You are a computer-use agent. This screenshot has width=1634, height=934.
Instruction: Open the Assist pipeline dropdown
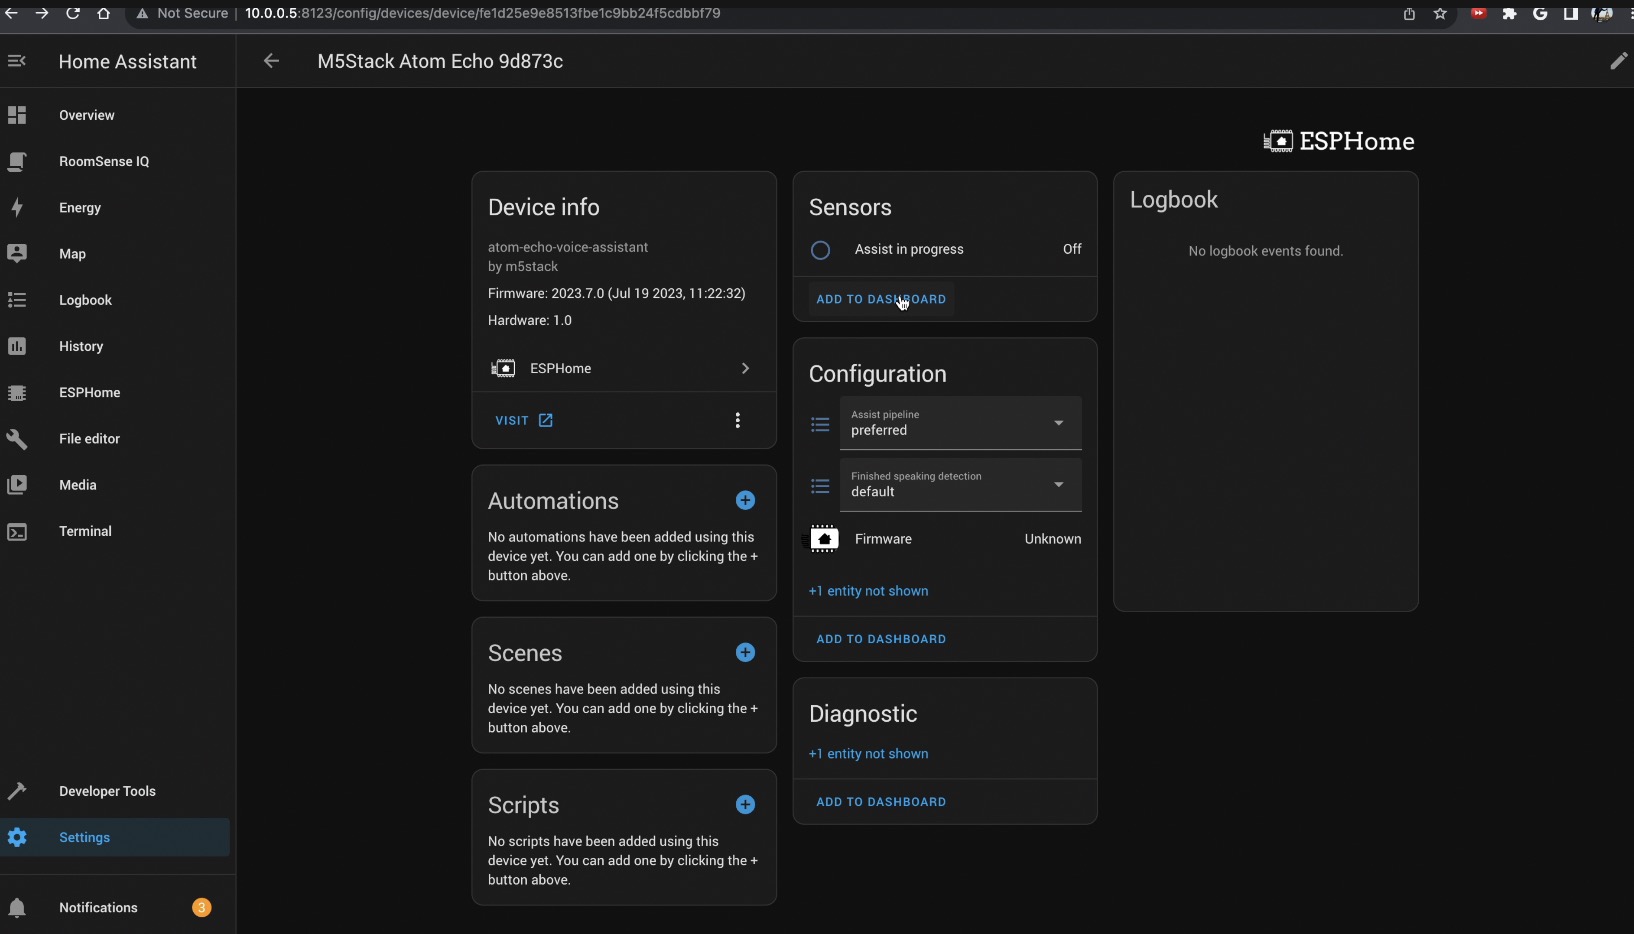960,424
